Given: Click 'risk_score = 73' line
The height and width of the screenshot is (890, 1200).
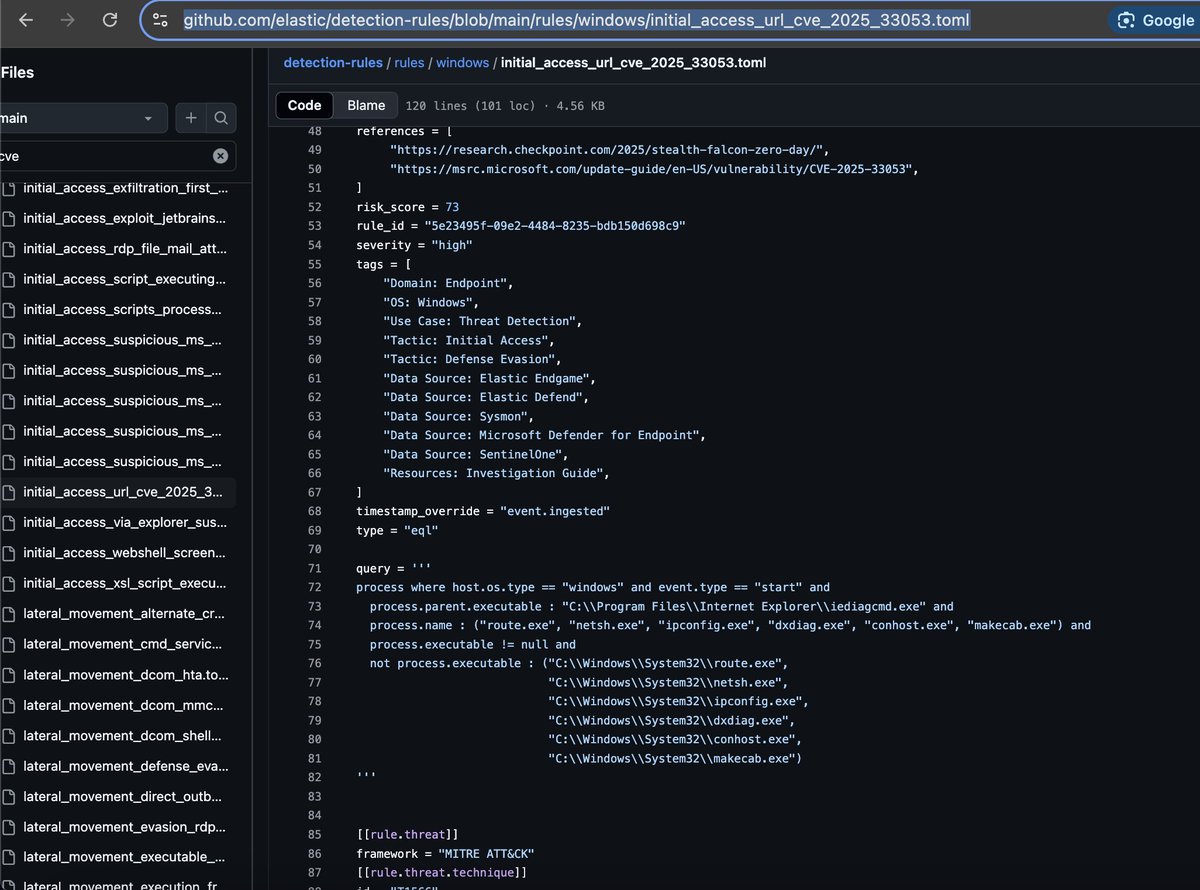Looking at the screenshot, I should click(407, 207).
